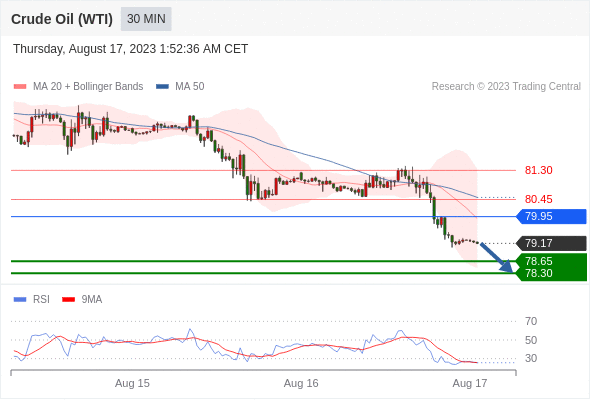This screenshot has width=590, height=400.
Task: Select the blue 79.95 pivot price tag
Action: pyautogui.click(x=551, y=216)
